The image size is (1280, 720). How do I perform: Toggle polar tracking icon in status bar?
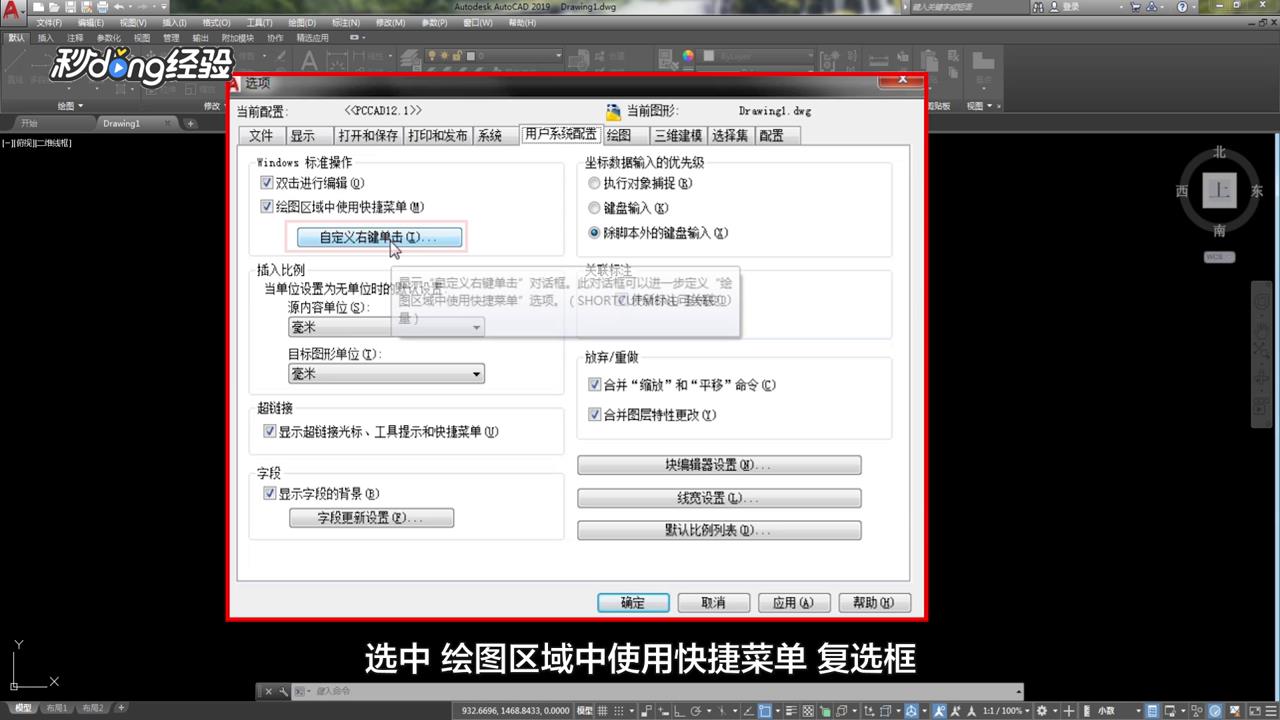click(x=695, y=710)
